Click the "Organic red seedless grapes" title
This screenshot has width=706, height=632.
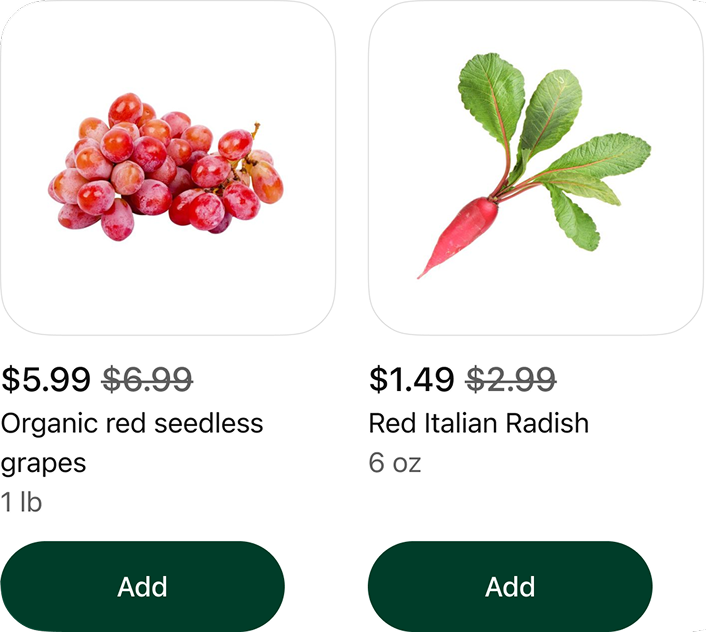tap(132, 424)
